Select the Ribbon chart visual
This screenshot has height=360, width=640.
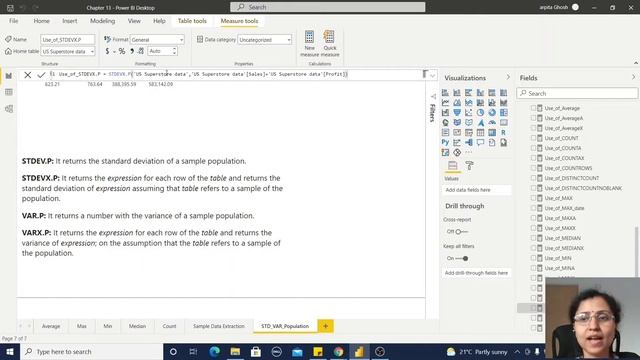[x=504, y=103]
